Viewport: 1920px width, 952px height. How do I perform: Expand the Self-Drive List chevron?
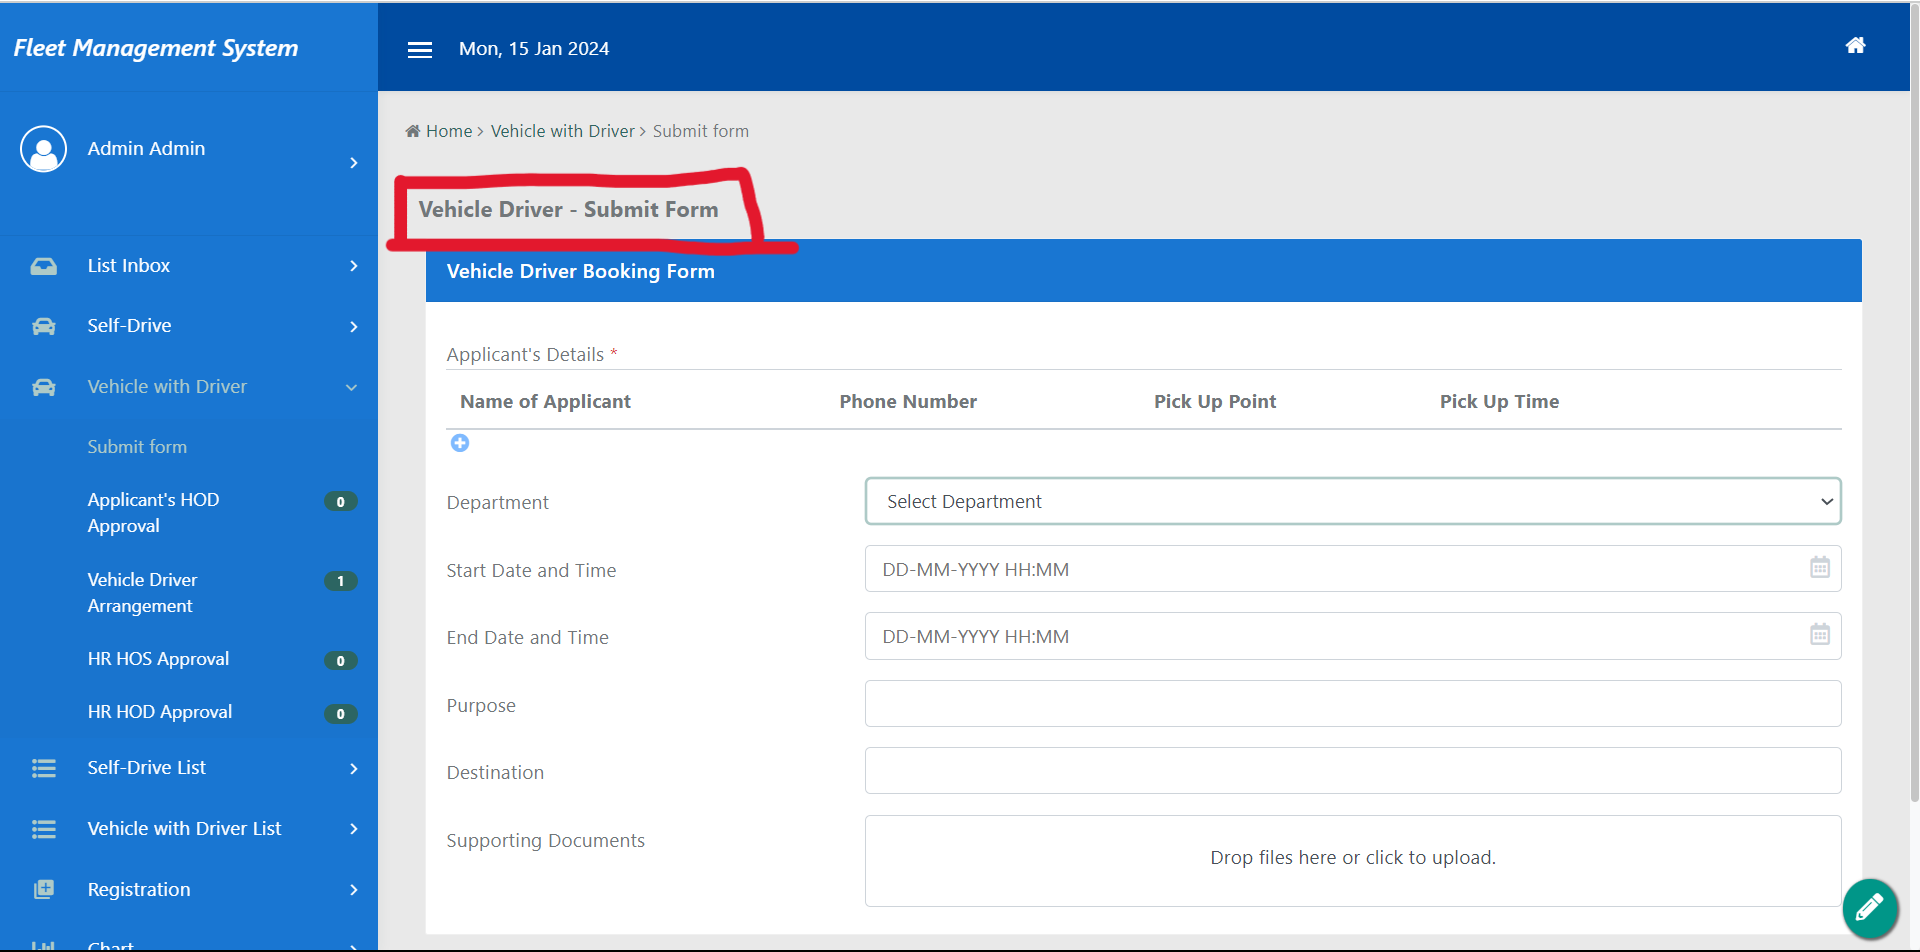click(x=353, y=768)
